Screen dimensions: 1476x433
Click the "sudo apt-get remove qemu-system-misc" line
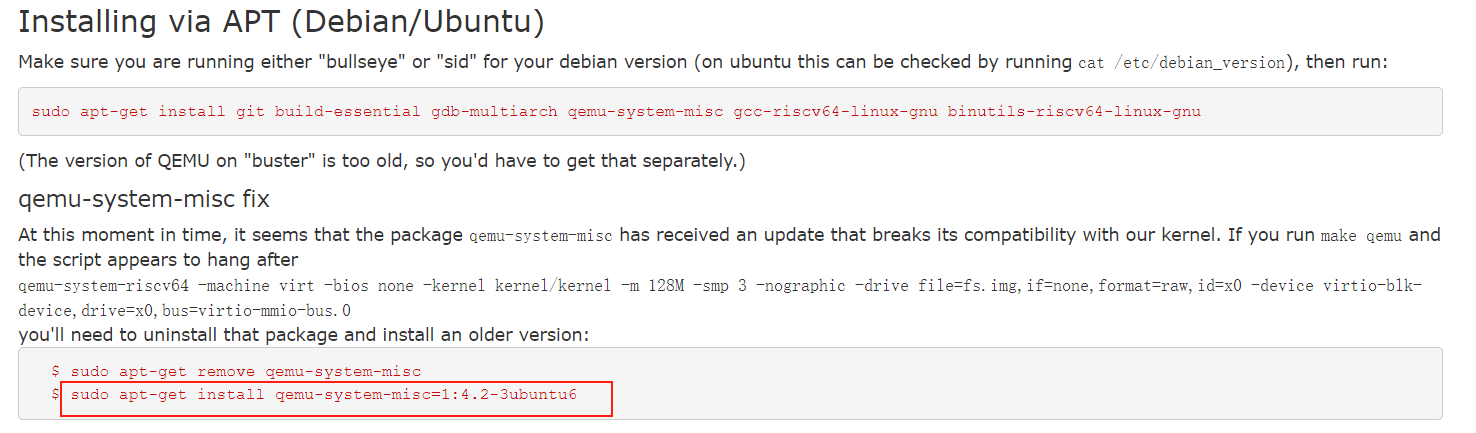pyautogui.click(x=246, y=371)
